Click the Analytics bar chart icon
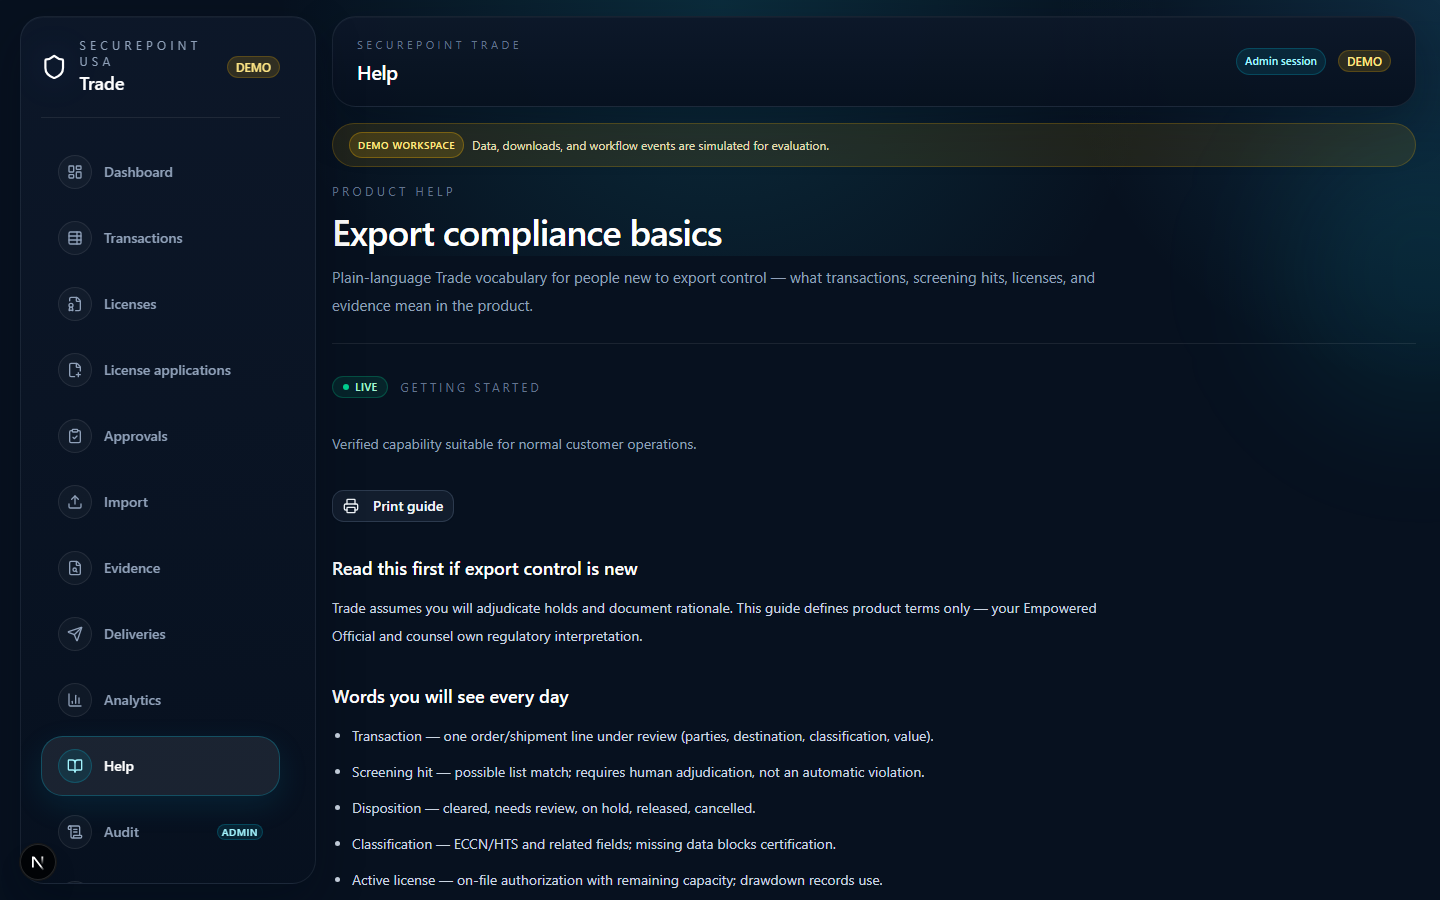Screen dimensions: 1440x900 [x=75, y=700]
